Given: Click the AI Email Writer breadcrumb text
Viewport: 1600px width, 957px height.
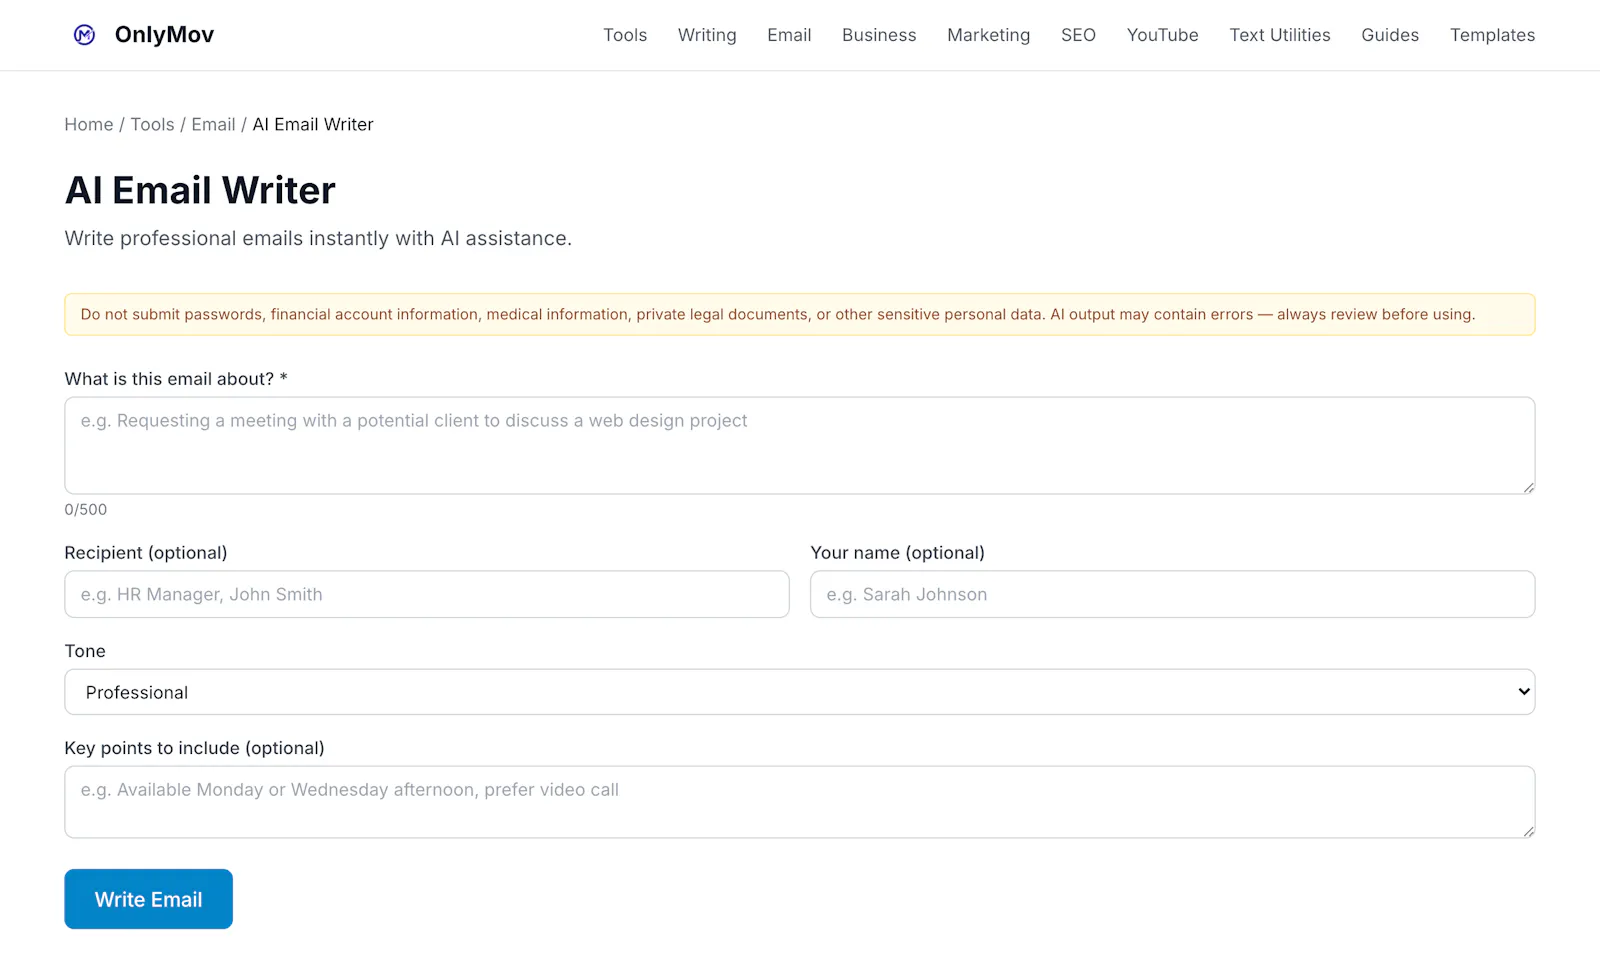Looking at the screenshot, I should (x=313, y=125).
